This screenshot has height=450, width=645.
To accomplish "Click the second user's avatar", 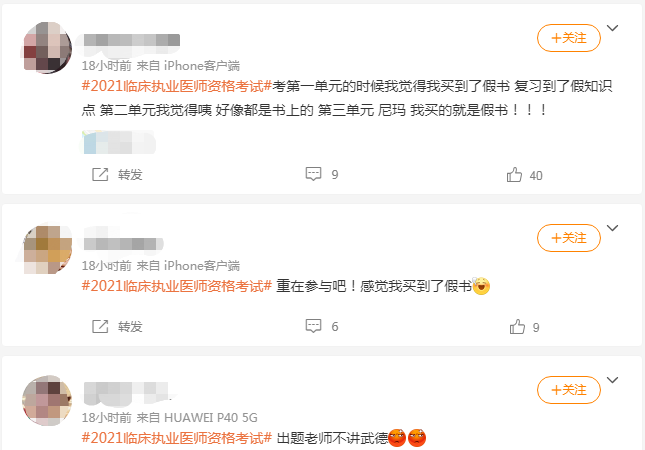I will [47, 249].
